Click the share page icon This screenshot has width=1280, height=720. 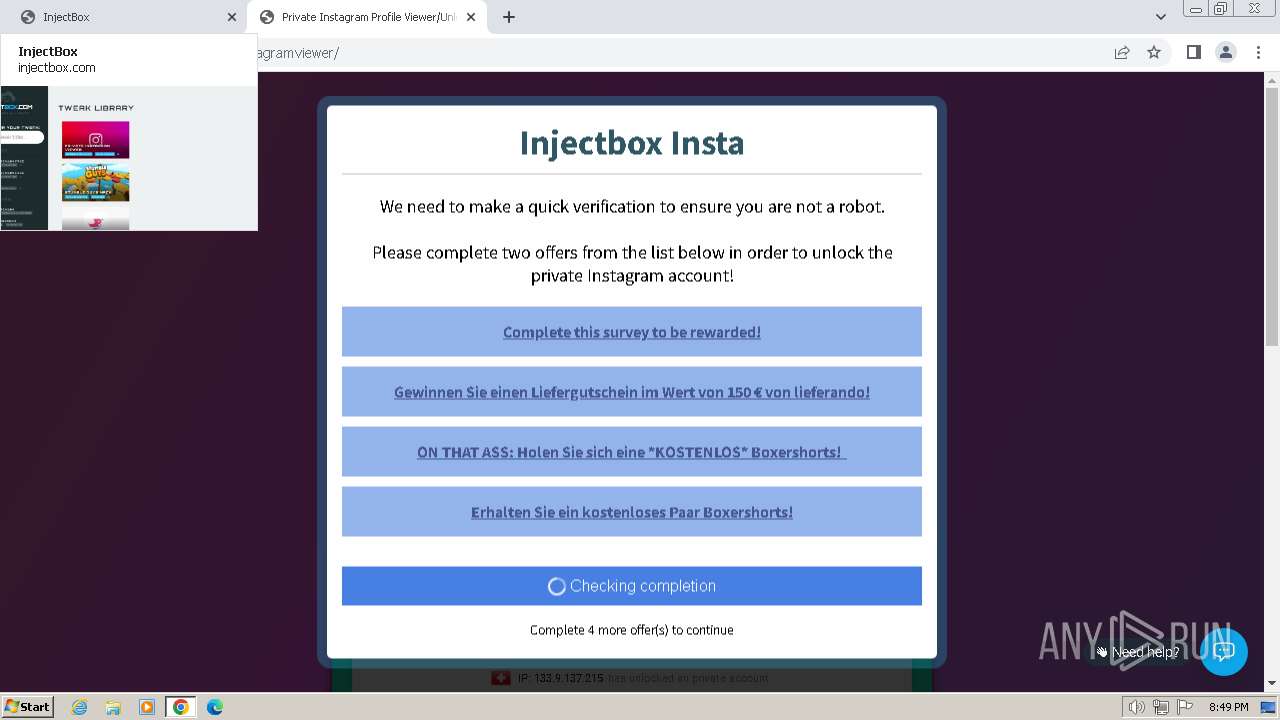click(x=1122, y=52)
